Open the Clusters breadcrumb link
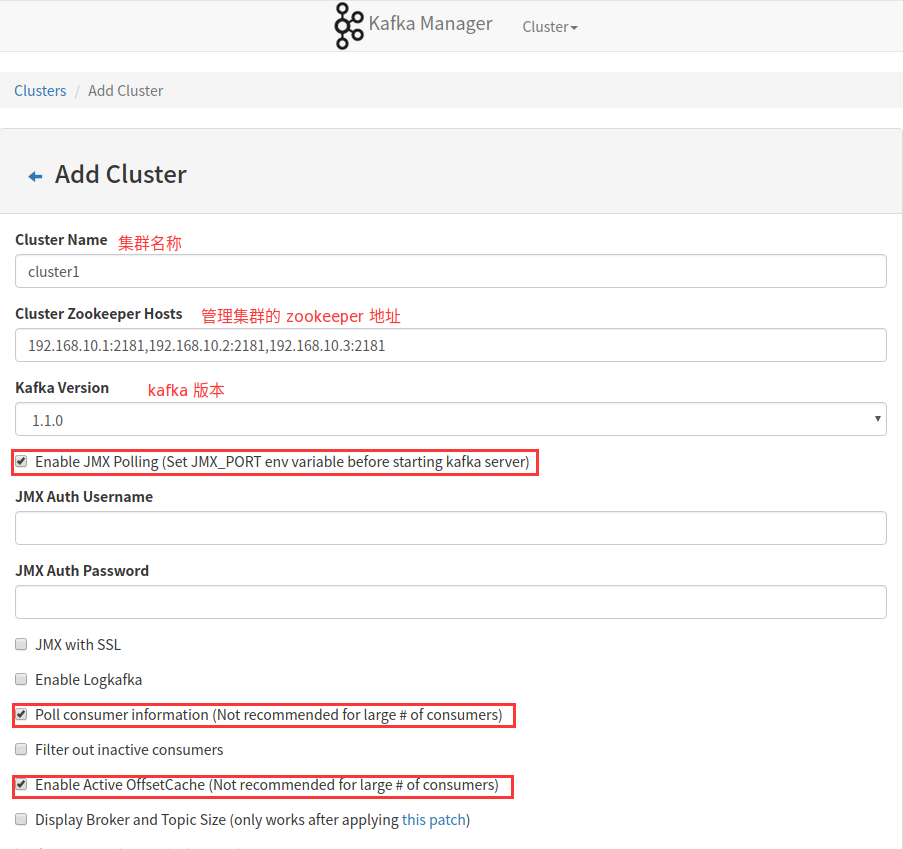This screenshot has height=849, width=903. (x=40, y=90)
